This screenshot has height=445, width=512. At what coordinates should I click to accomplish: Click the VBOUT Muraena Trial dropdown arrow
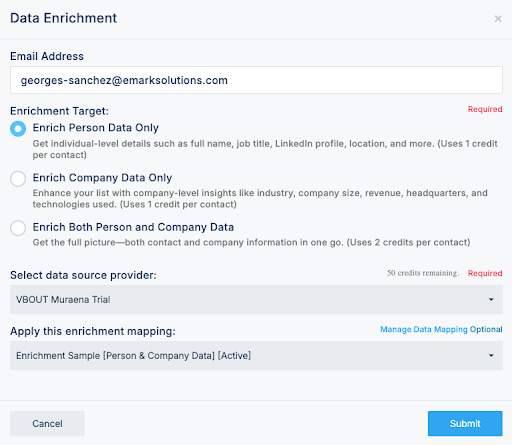tap(491, 299)
